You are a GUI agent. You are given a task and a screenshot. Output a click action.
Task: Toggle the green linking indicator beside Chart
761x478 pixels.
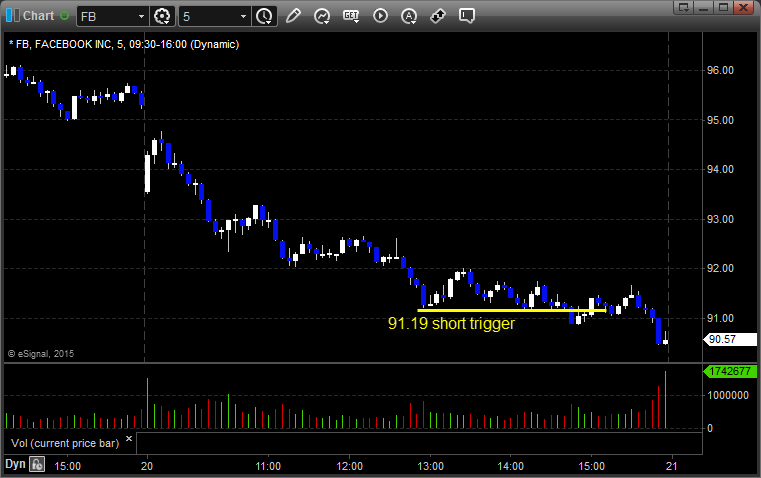point(65,16)
